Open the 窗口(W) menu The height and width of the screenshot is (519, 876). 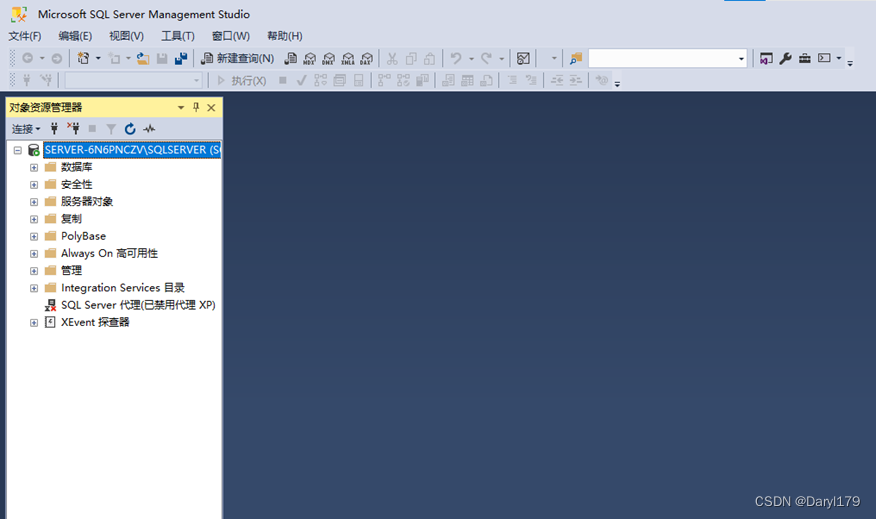pos(231,36)
